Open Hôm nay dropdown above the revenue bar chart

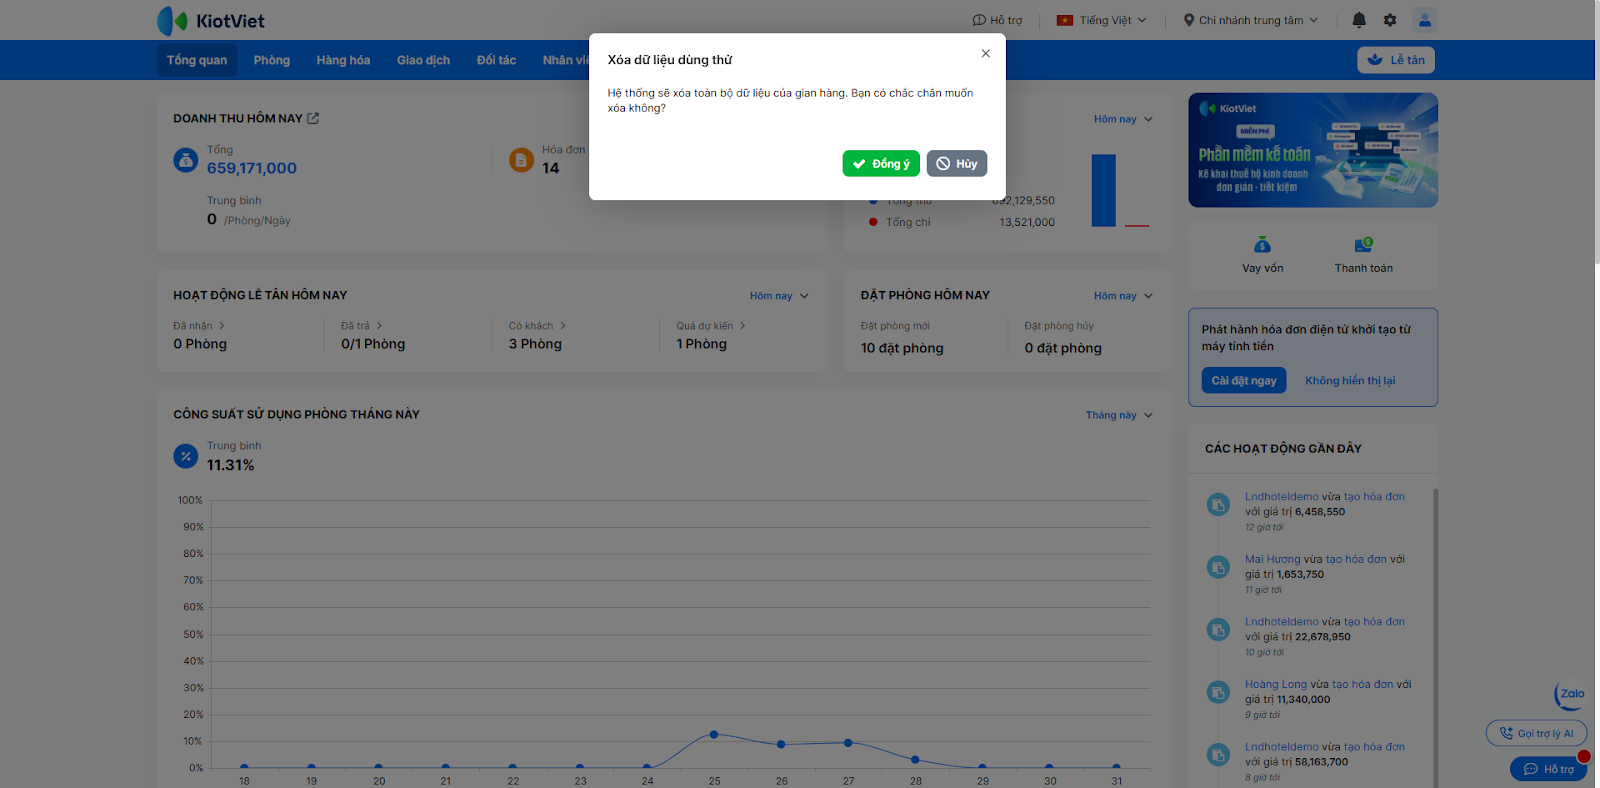tap(1123, 119)
